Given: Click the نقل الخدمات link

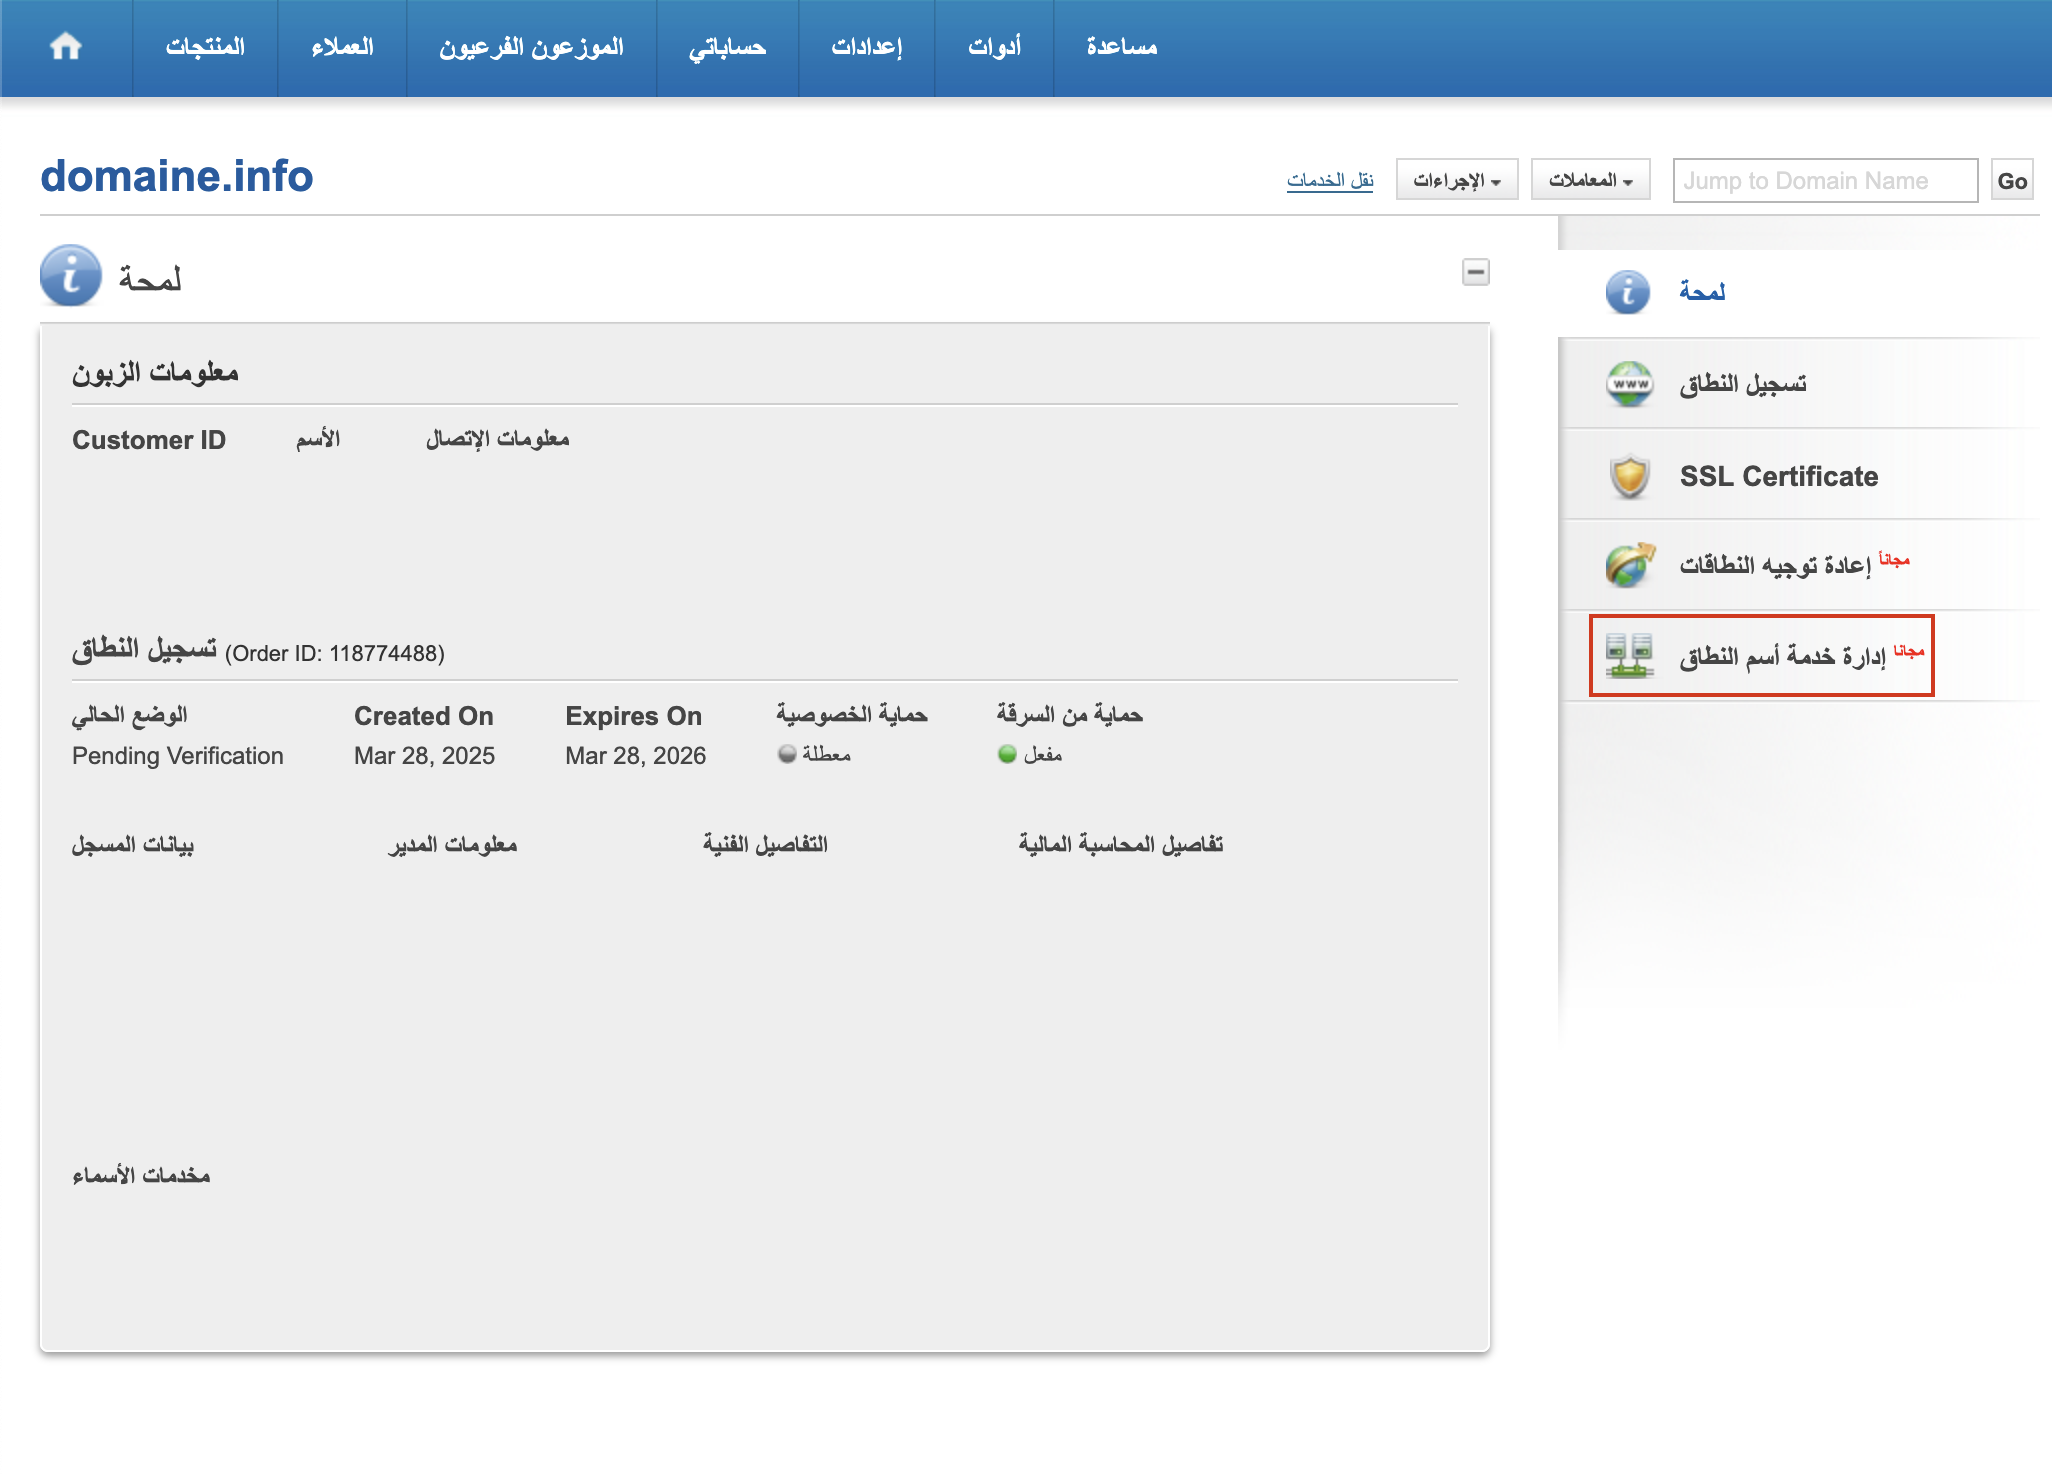Looking at the screenshot, I should 1330,180.
